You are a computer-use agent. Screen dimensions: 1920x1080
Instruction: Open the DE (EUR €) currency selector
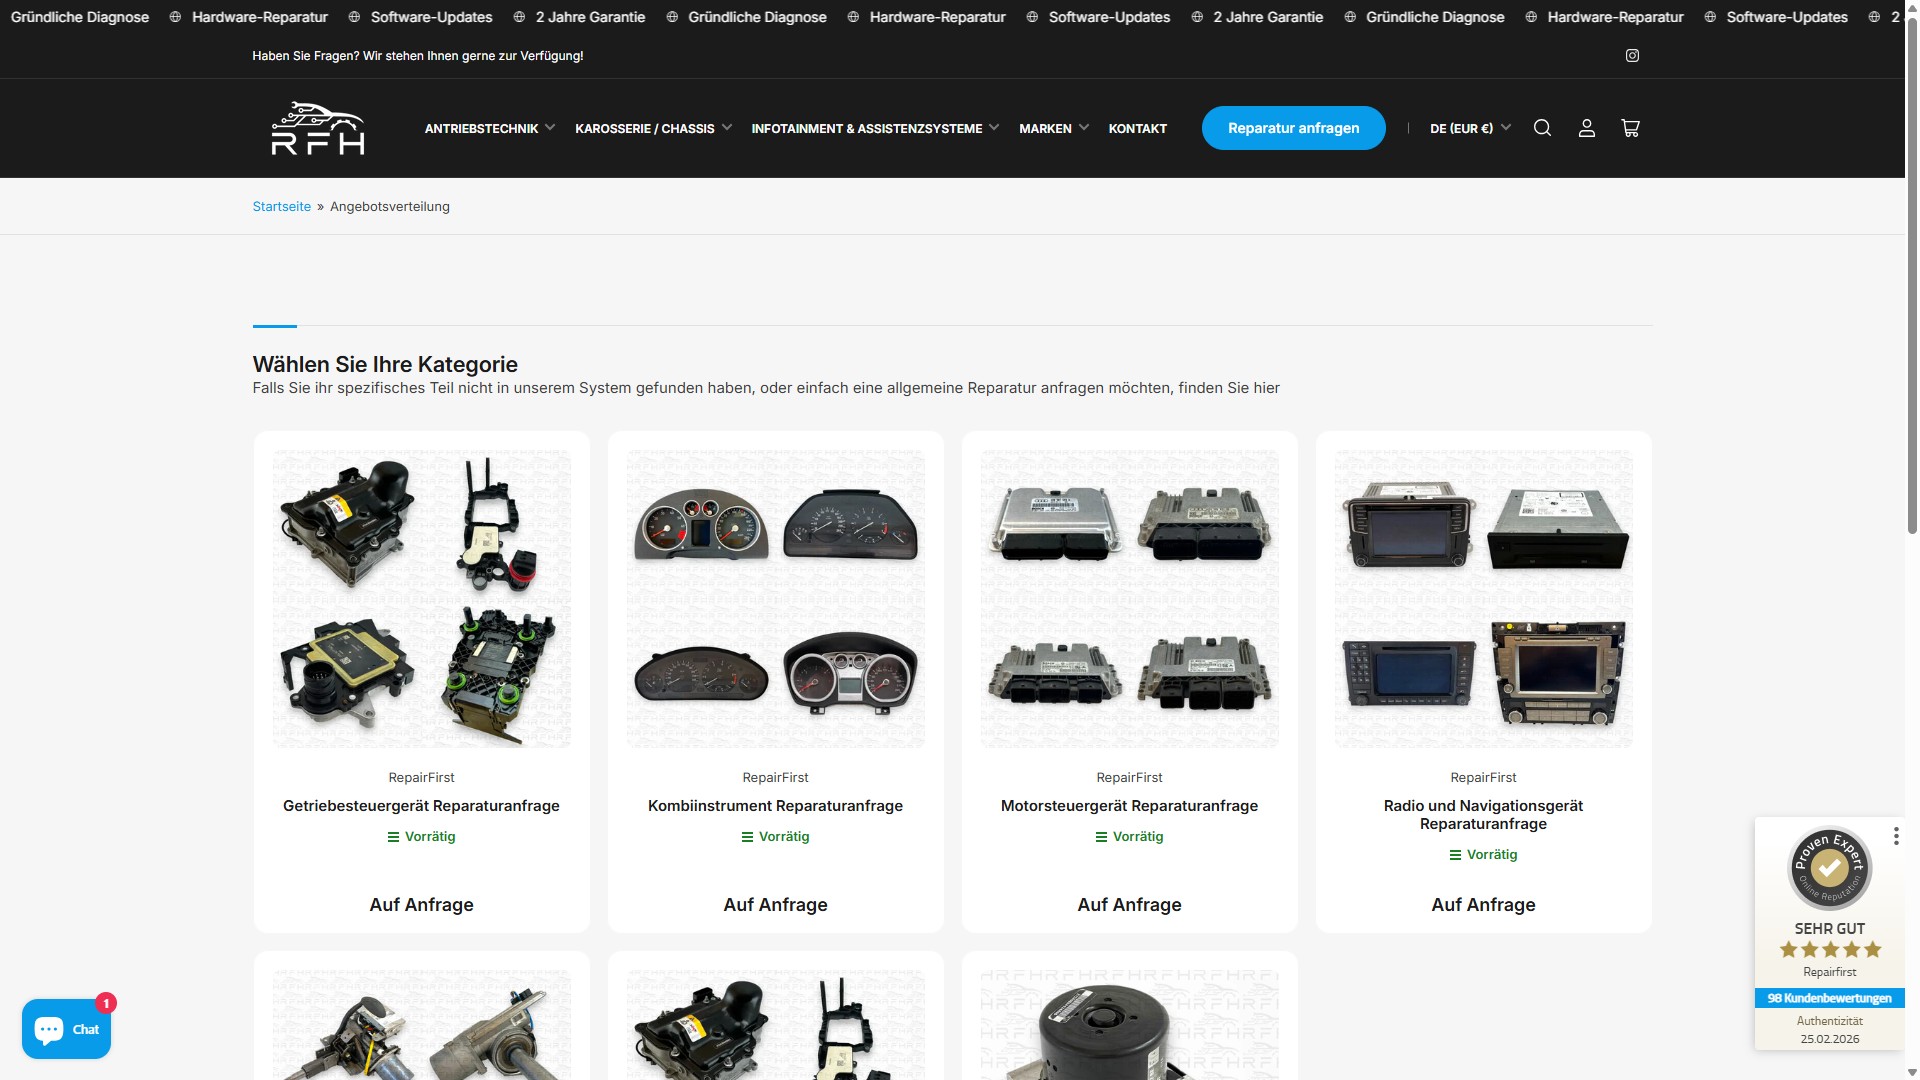coord(1469,128)
